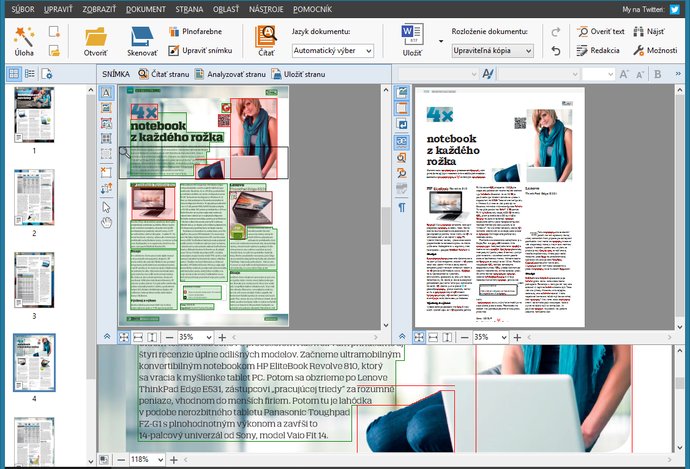Viewport: 690px width, 469px height.
Task: Start scanning with Skenovať
Action: [142, 41]
